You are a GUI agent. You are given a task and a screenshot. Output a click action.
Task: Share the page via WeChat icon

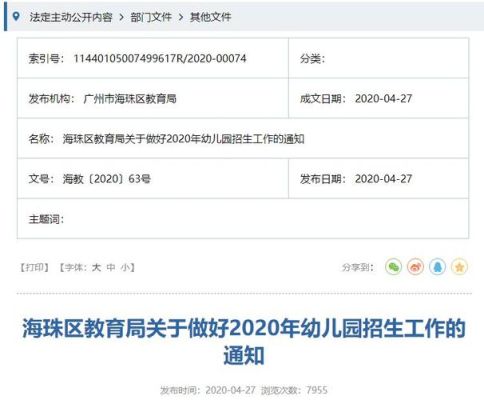click(393, 267)
